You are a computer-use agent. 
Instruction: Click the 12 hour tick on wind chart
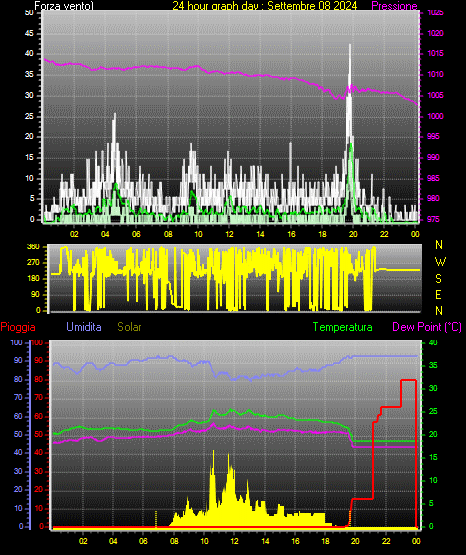[x=229, y=234]
